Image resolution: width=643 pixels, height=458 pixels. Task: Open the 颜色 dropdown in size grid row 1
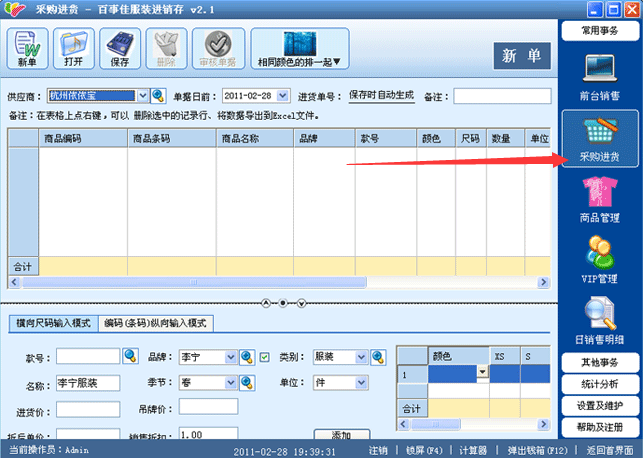483,372
